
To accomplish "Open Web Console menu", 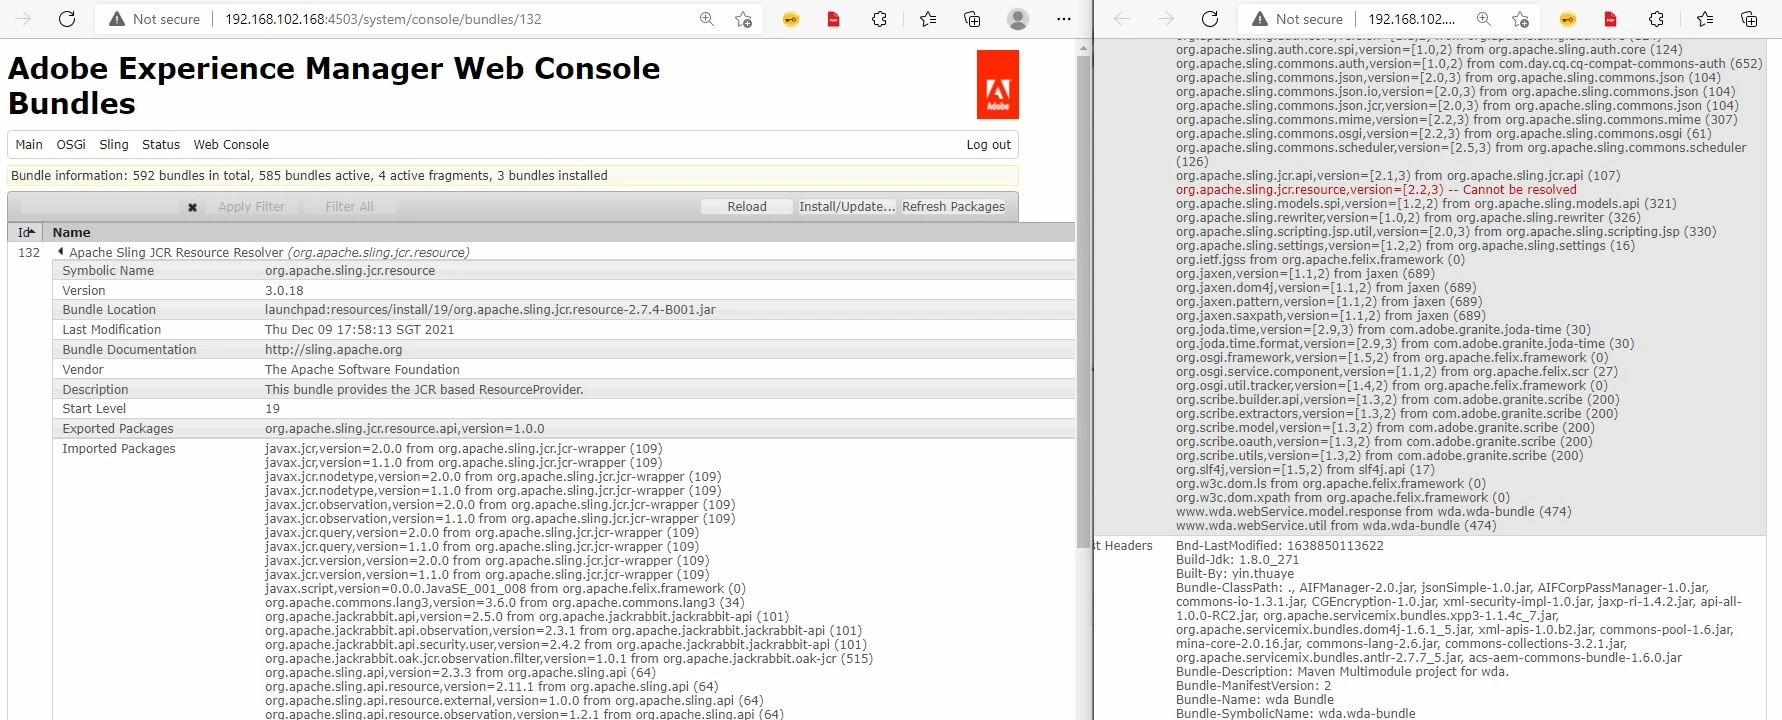I will point(231,145).
